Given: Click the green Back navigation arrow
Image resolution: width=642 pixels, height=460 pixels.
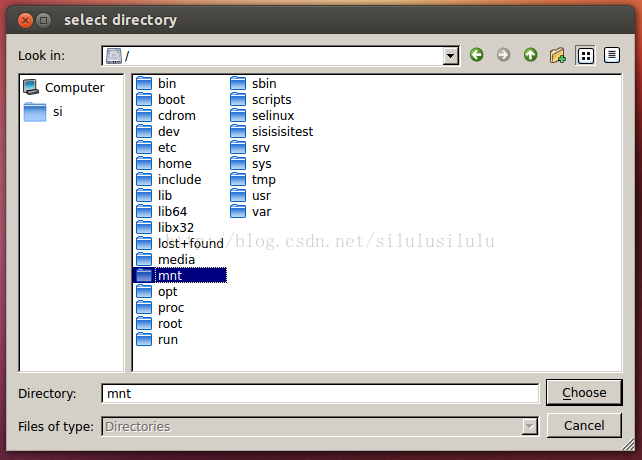Looking at the screenshot, I should [x=476, y=55].
